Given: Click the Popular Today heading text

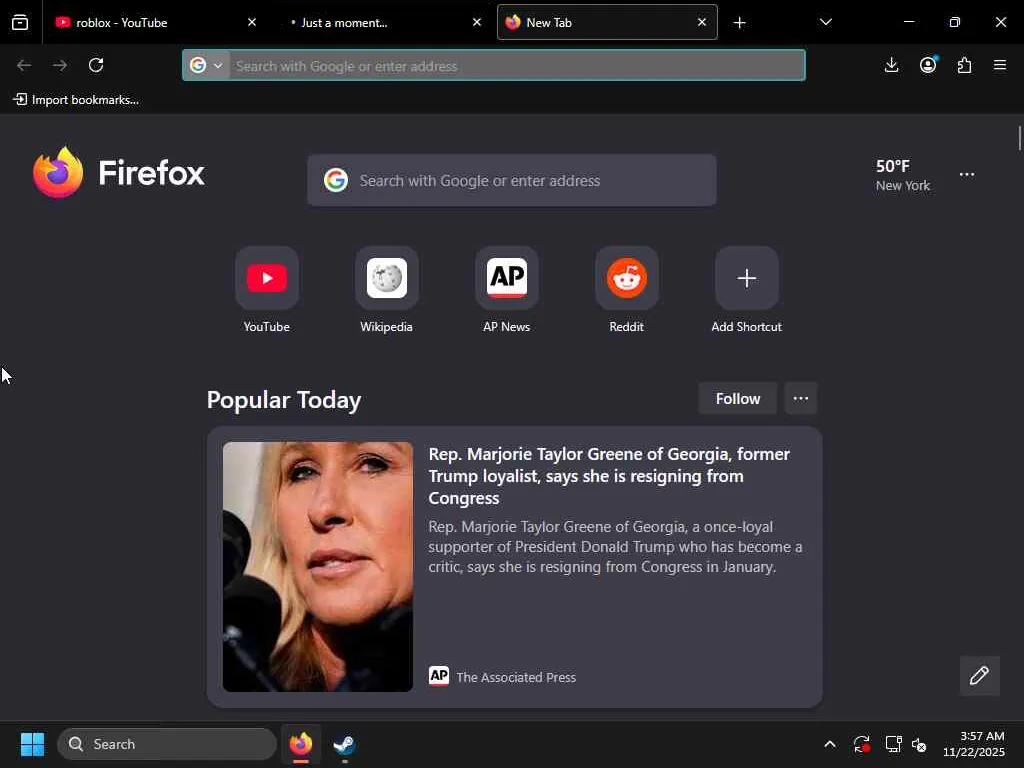Looking at the screenshot, I should point(283,400).
